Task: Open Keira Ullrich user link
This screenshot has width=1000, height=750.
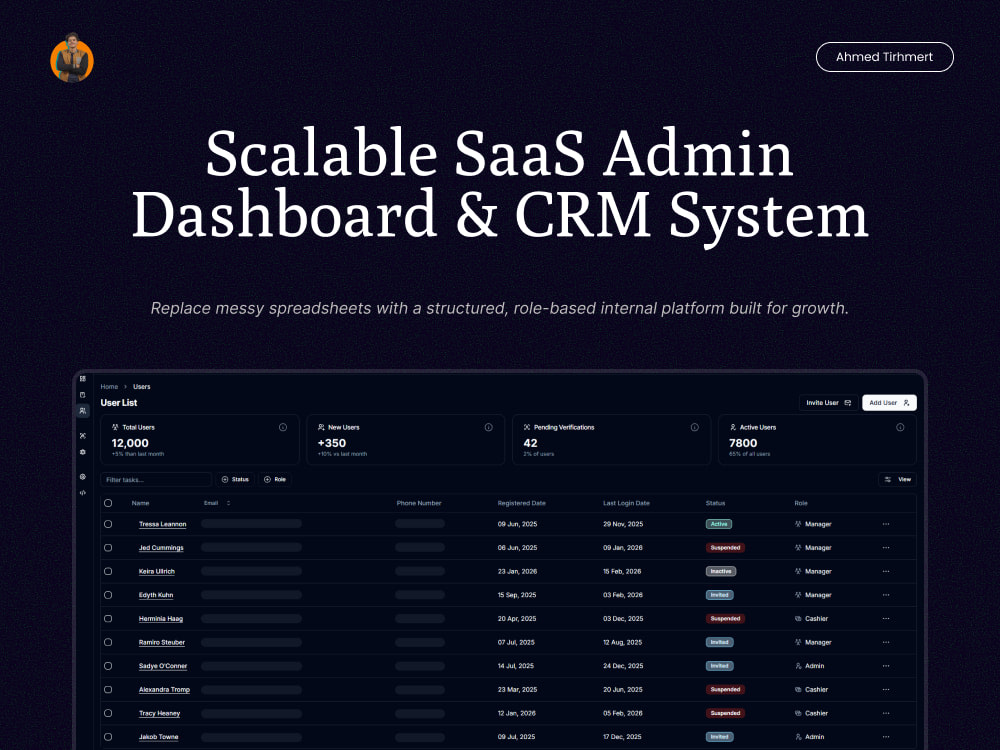Action: point(157,571)
